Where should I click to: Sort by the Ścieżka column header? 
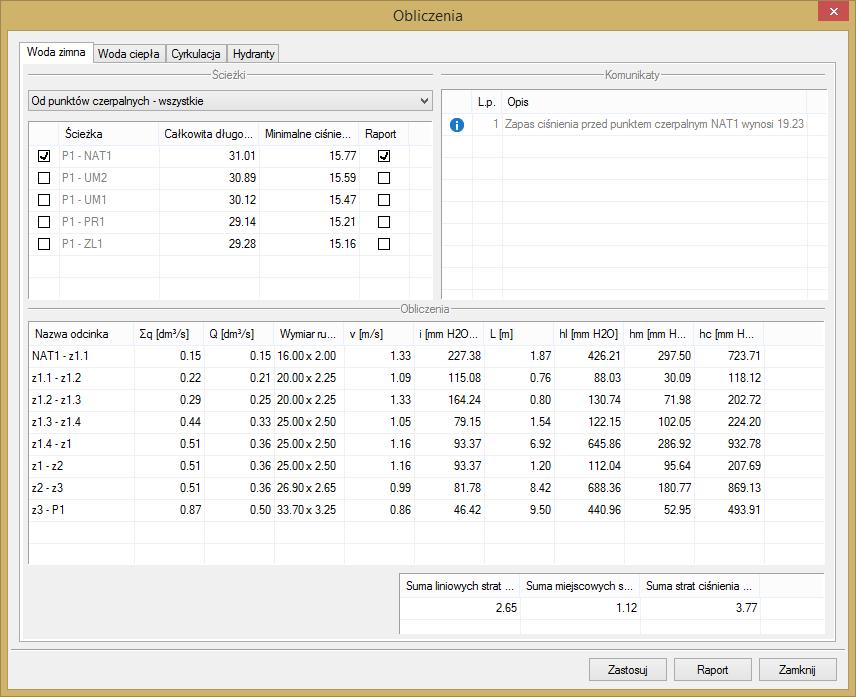(x=109, y=134)
